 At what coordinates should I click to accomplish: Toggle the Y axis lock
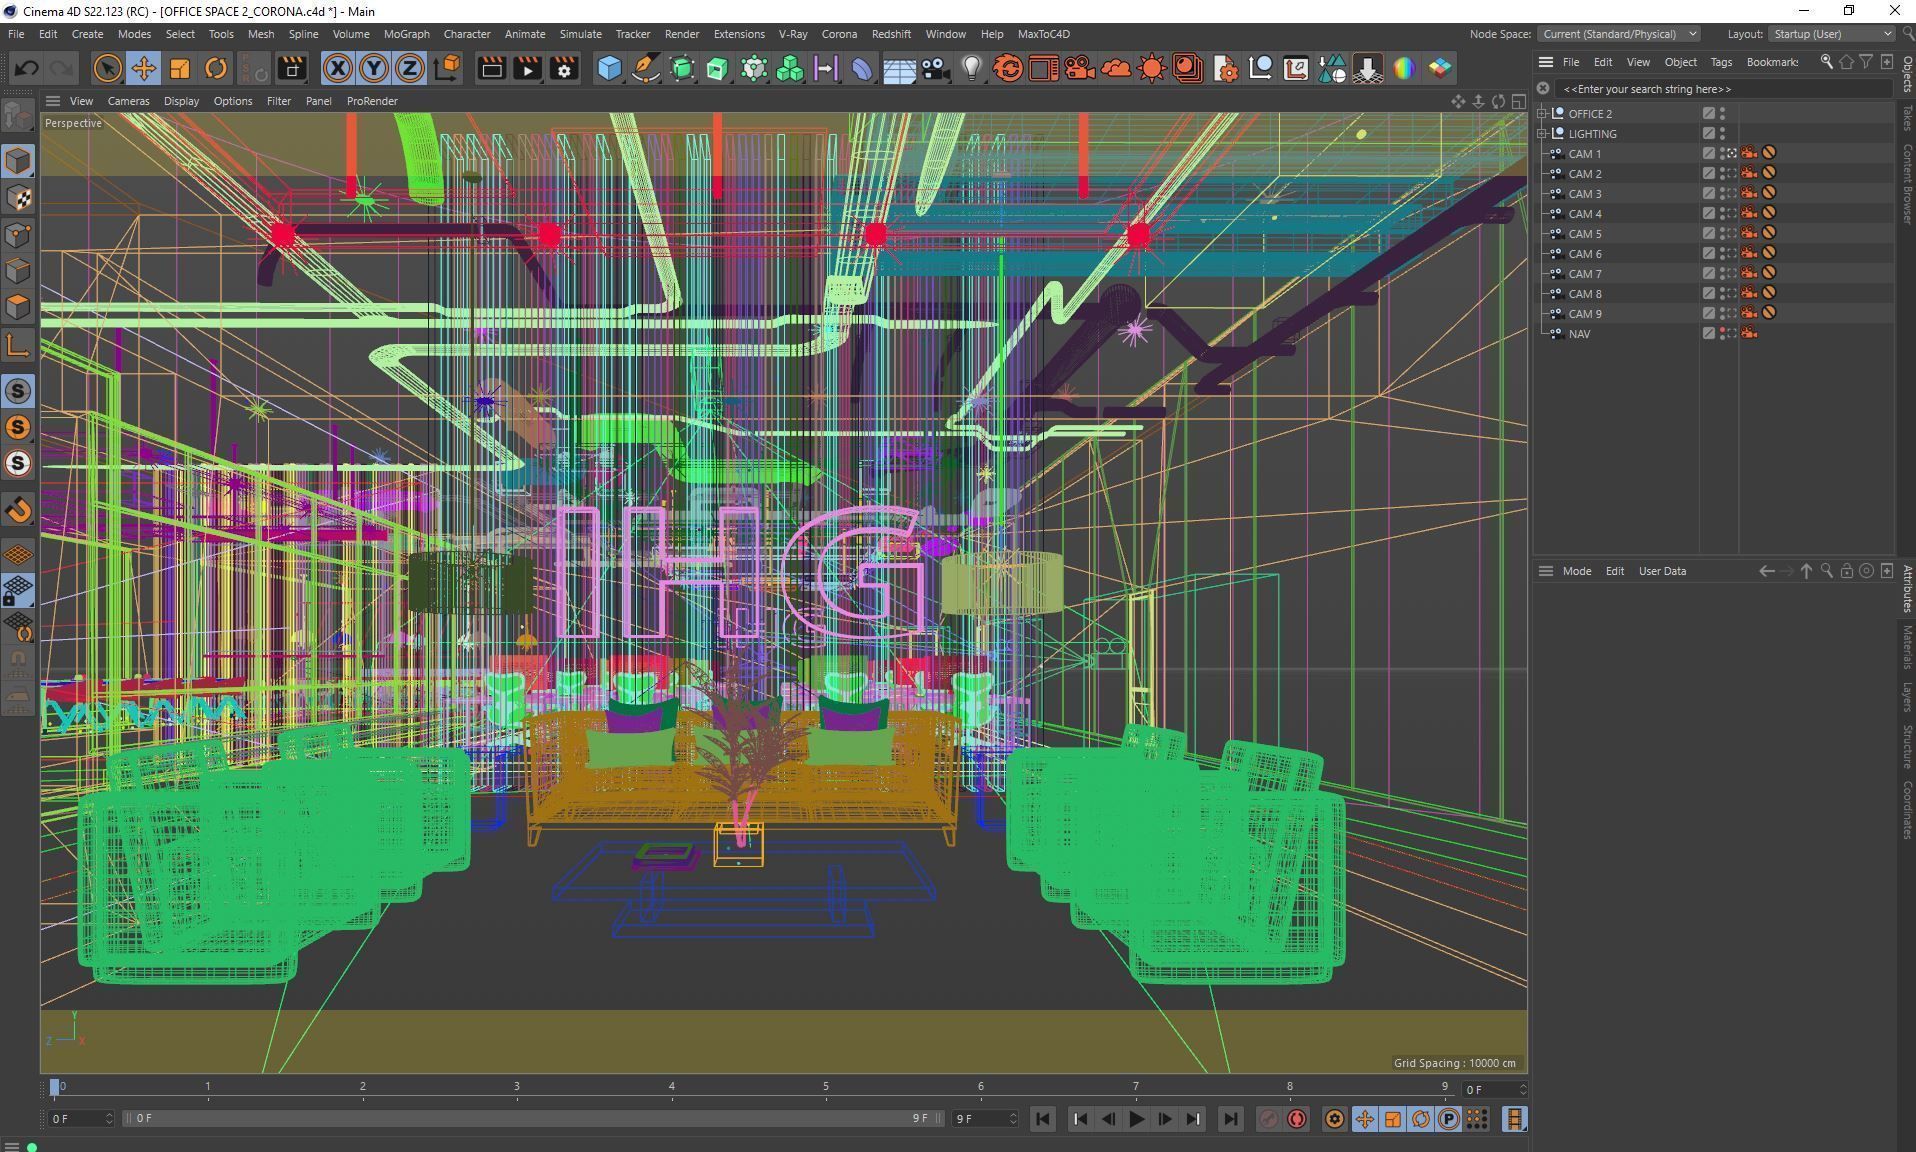pyautogui.click(x=373, y=68)
